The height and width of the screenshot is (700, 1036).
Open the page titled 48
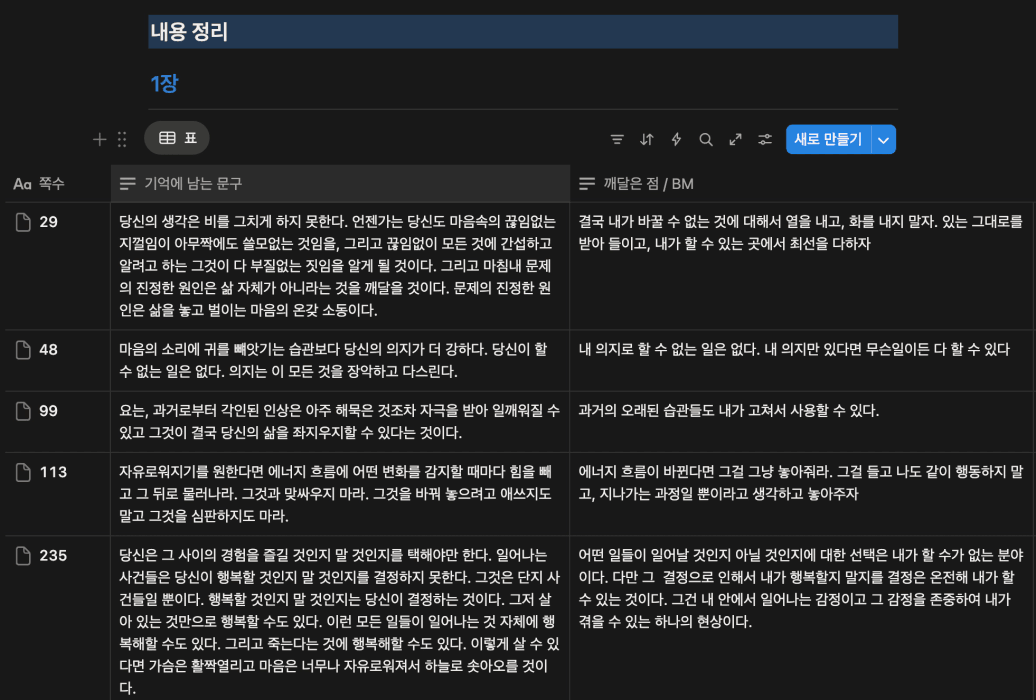point(49,350)
